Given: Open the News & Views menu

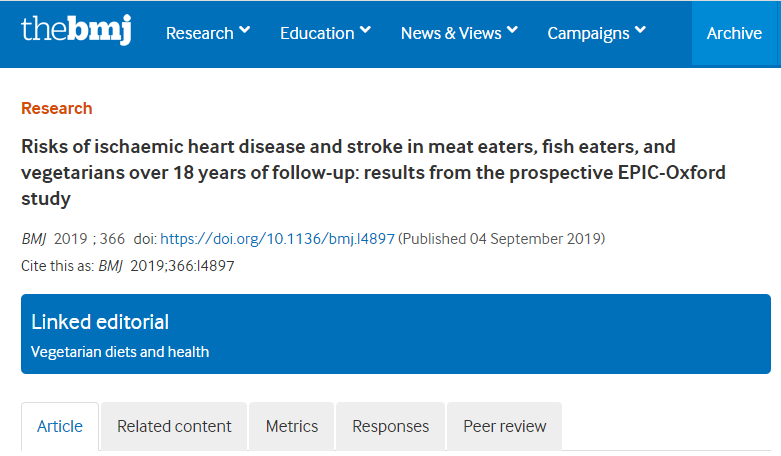Looking at the screenshot, I should click(x=451, y=33).
